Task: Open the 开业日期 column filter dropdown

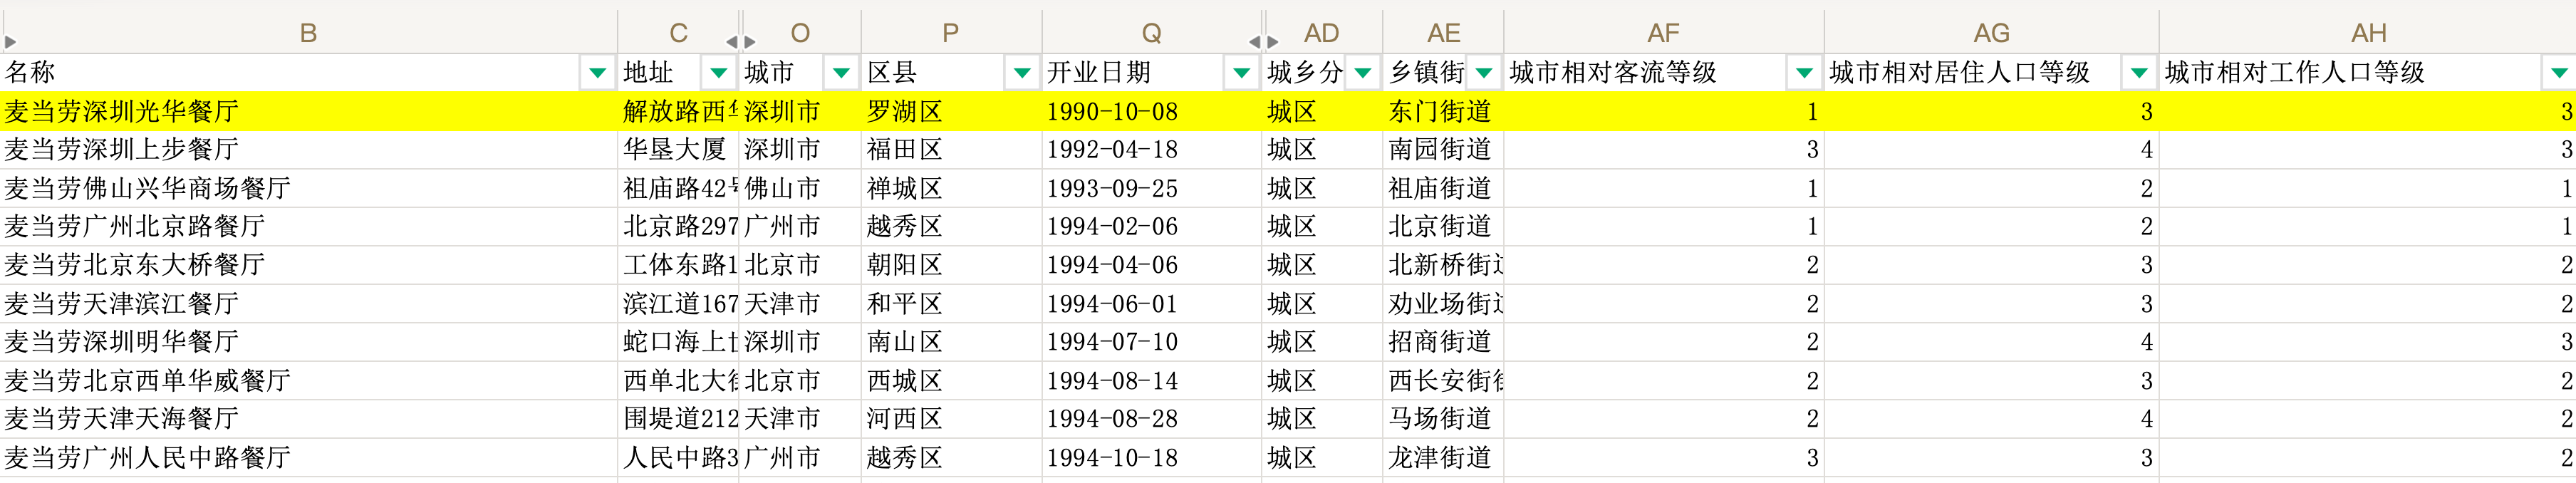Action: [x=1241, y=72]
